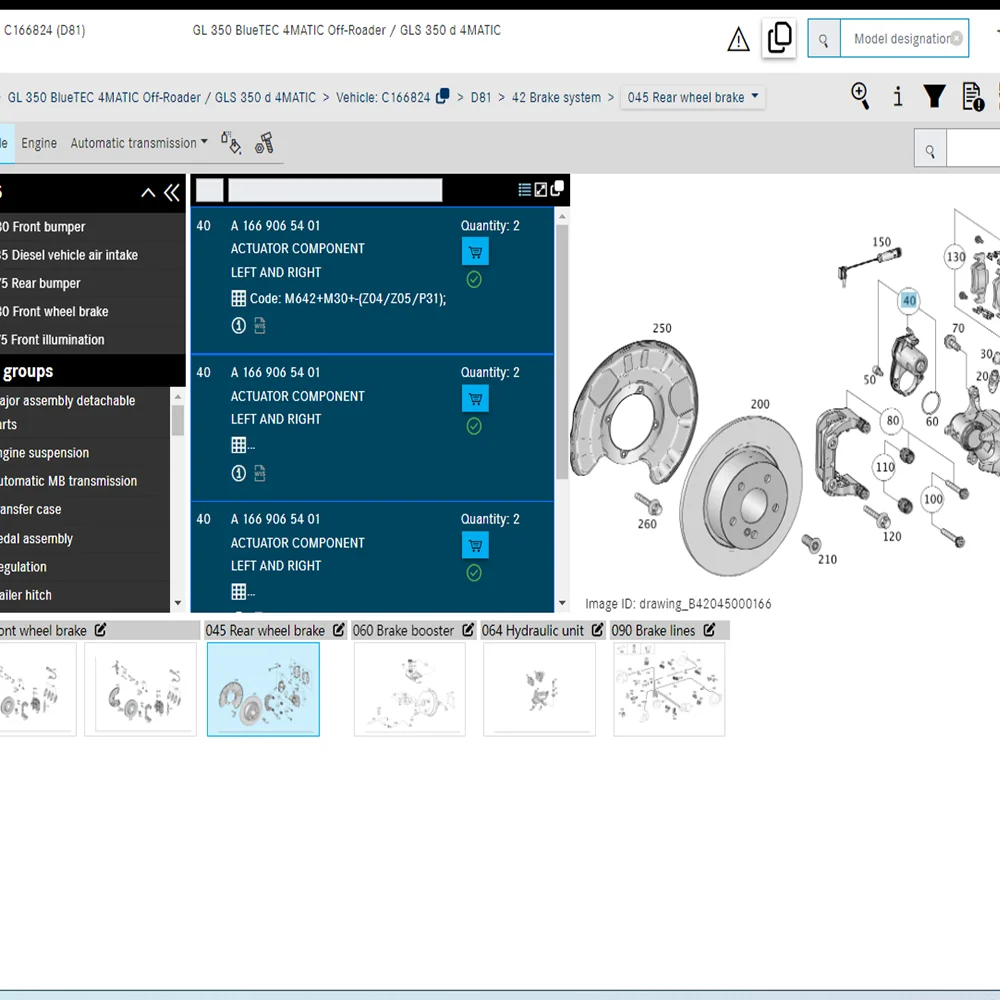The height and width of the screenshot is (1000, 1000).
Task: Open 060 Brake booster thumbnail
Action: tap(410, 689)
